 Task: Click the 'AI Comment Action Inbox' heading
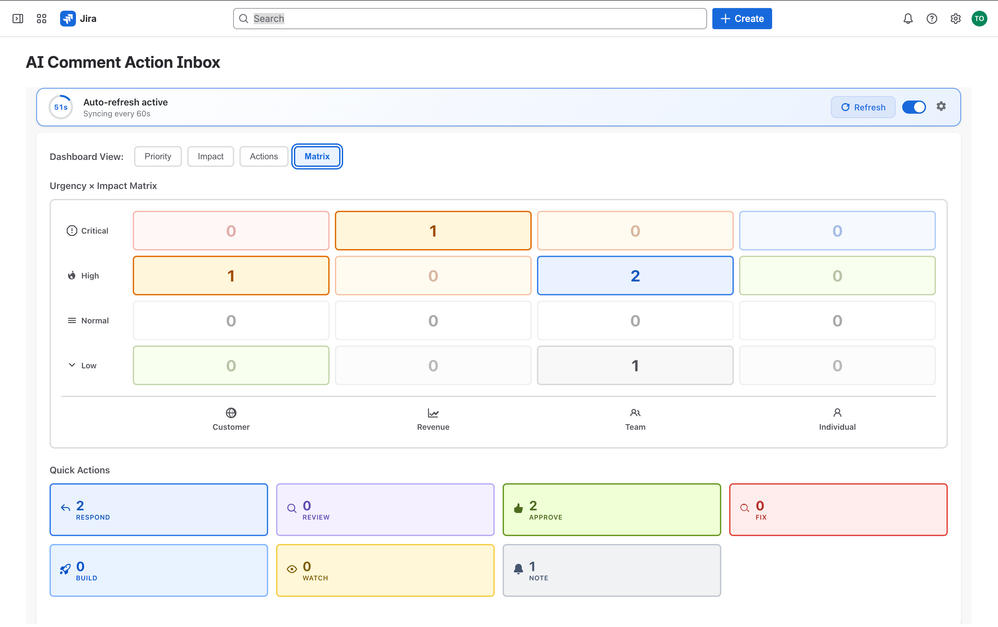(x=123, y=62)
